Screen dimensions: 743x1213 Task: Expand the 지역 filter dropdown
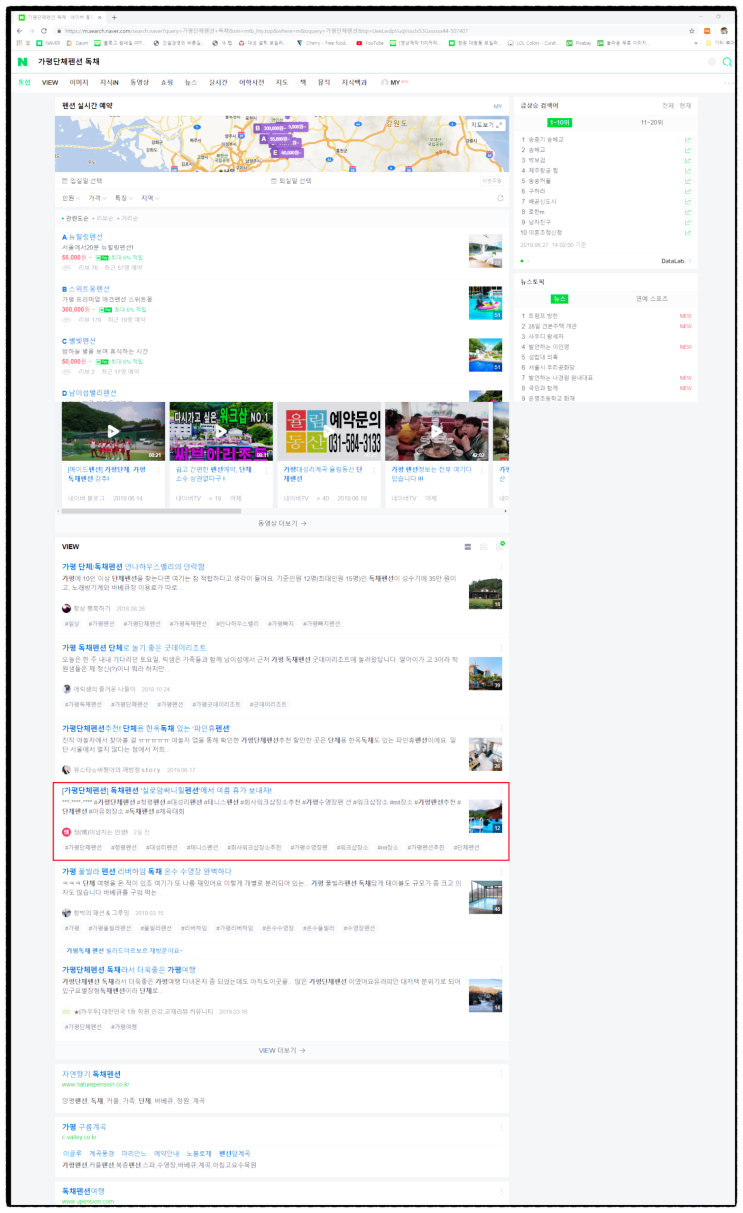tap(149, 198)
